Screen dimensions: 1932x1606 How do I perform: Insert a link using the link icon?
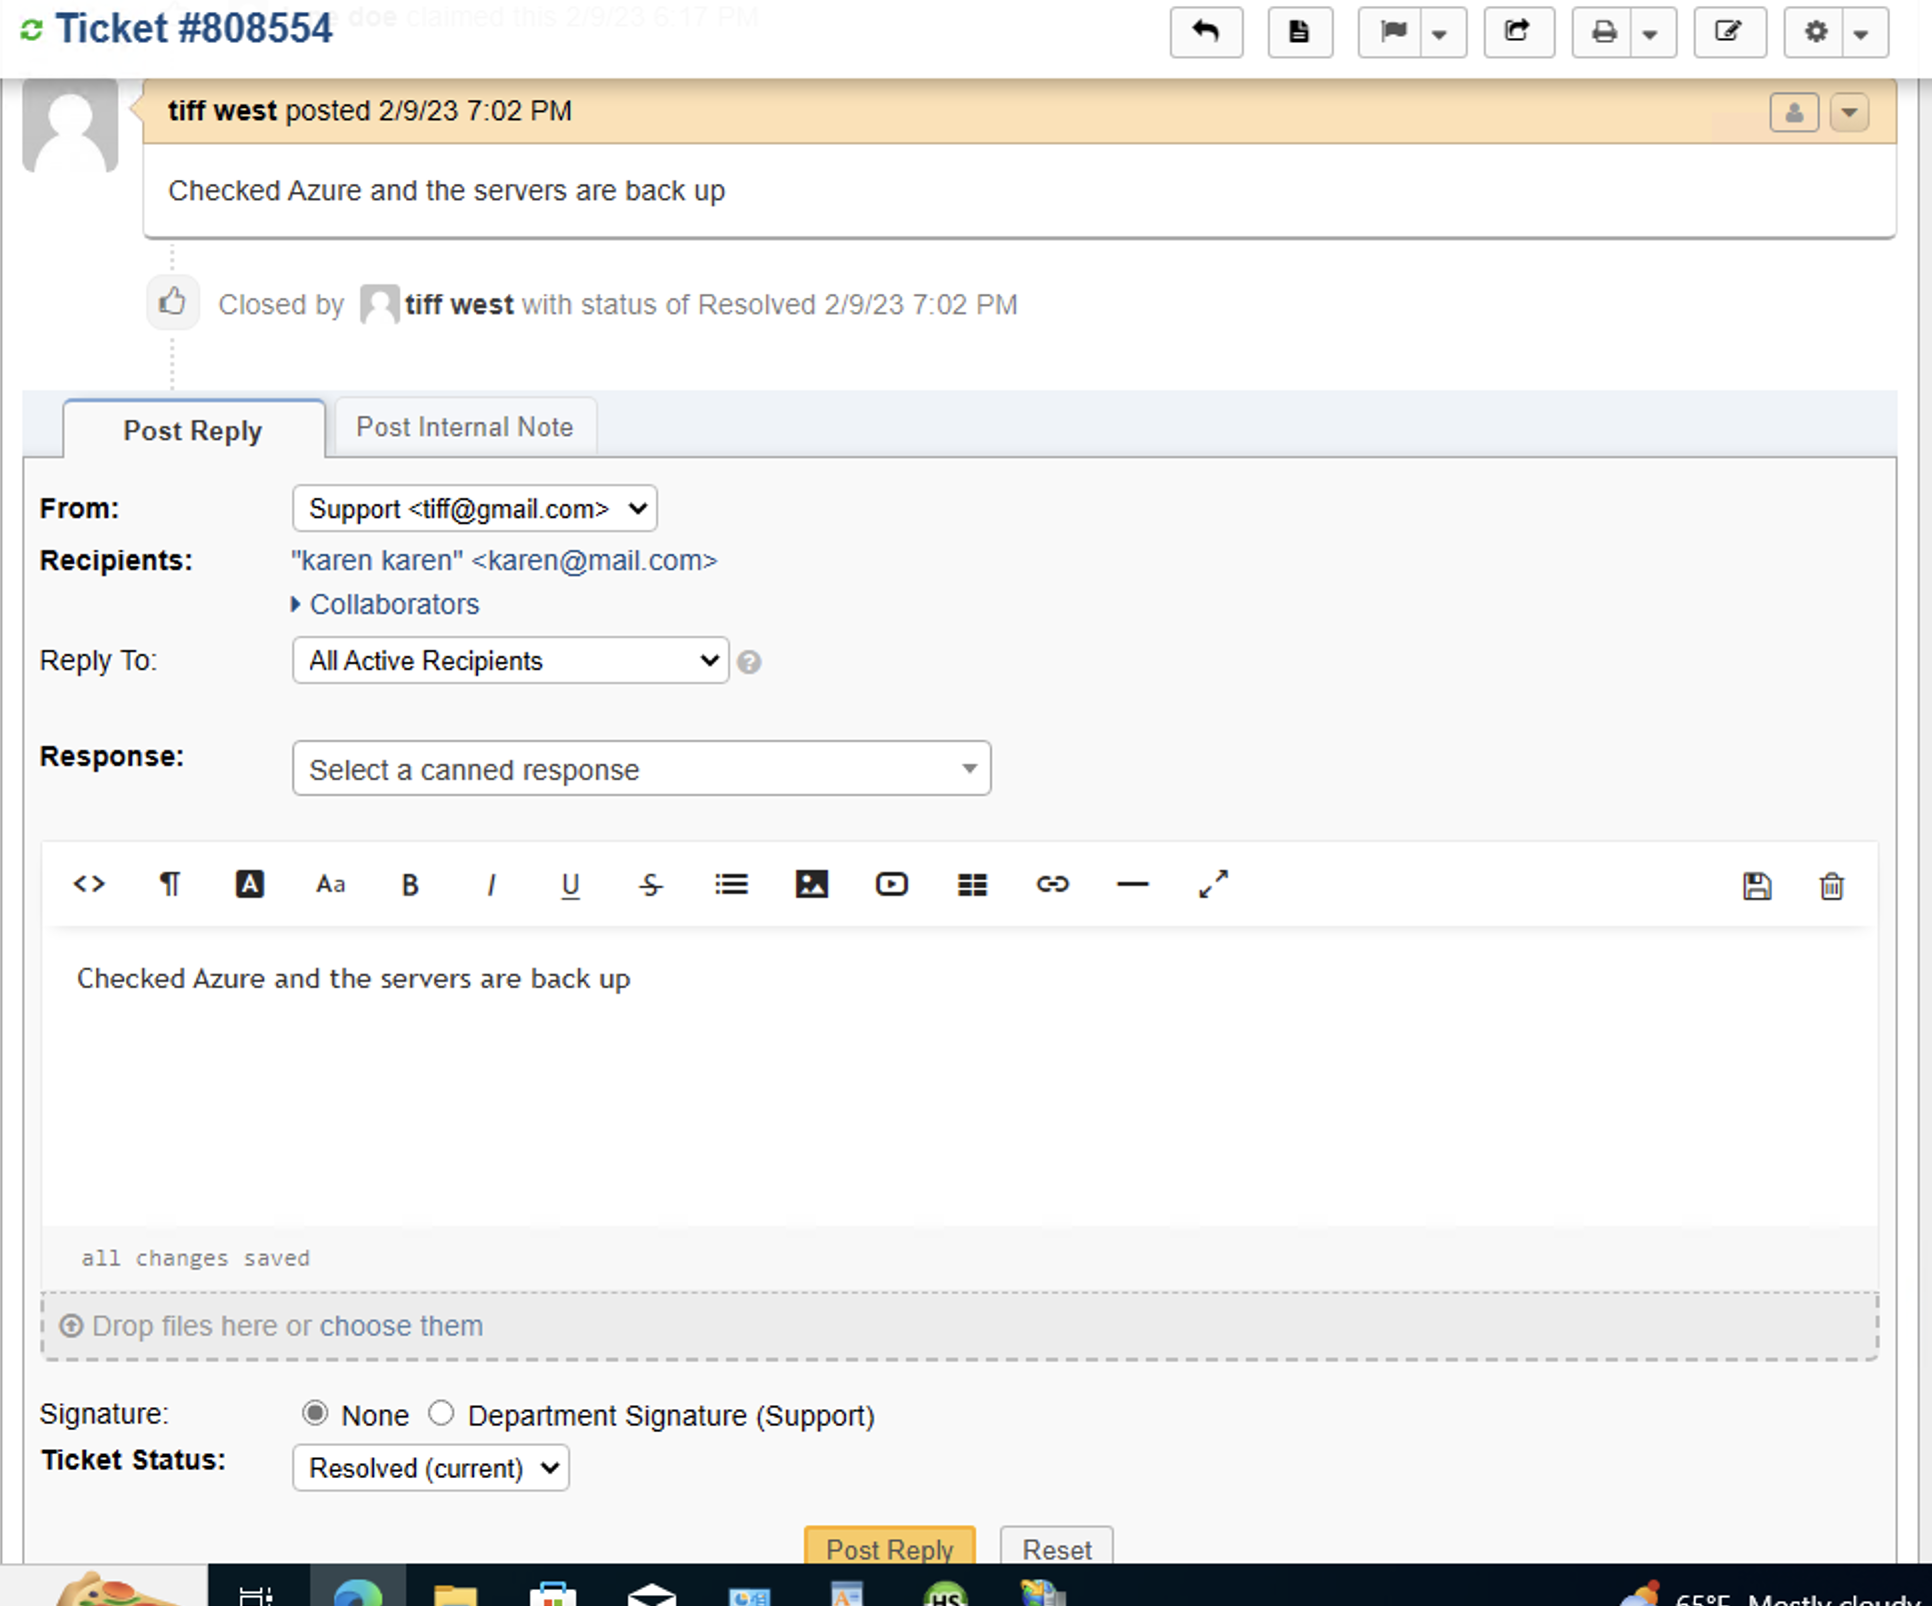coord(1052,884)
